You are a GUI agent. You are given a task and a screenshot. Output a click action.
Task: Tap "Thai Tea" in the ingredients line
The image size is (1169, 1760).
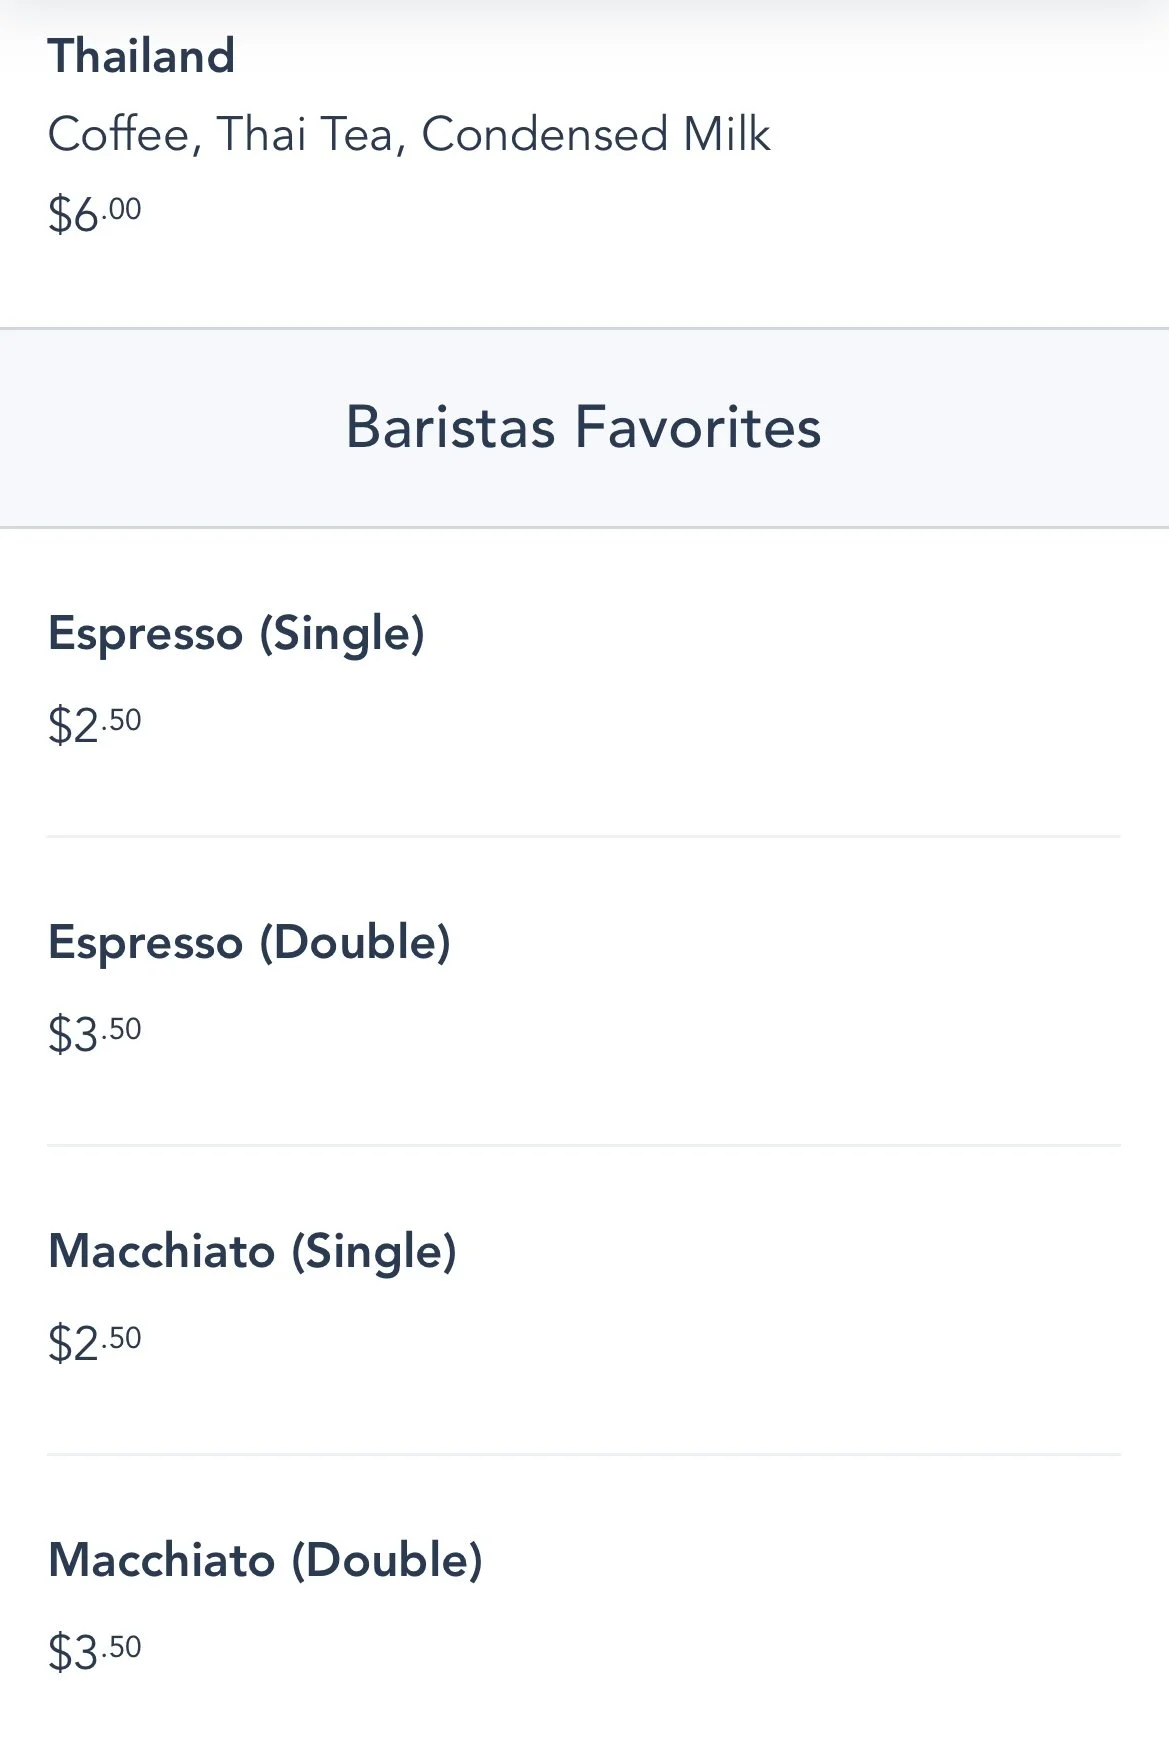305,134
